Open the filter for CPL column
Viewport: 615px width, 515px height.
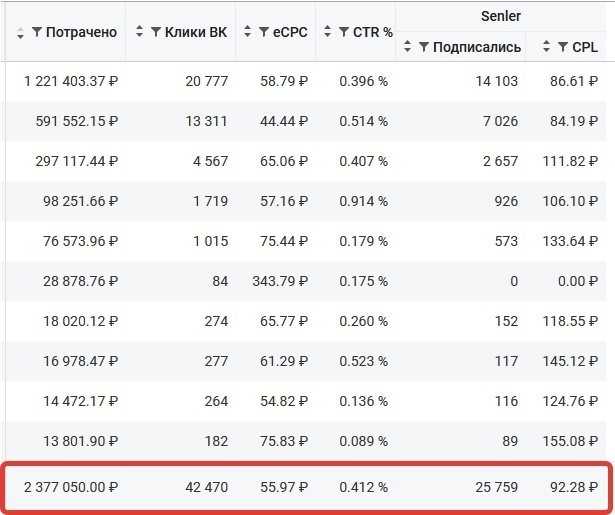click(563, 47)
